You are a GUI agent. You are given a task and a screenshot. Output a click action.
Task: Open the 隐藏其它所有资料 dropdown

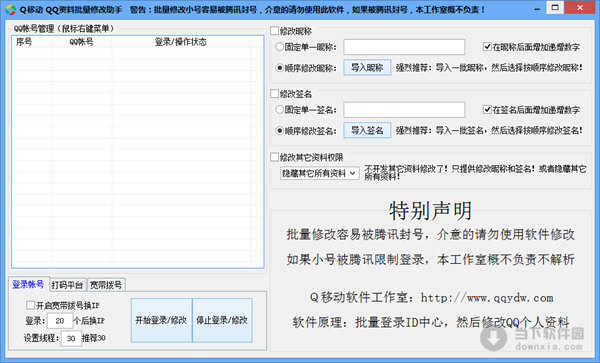point(320,173)
